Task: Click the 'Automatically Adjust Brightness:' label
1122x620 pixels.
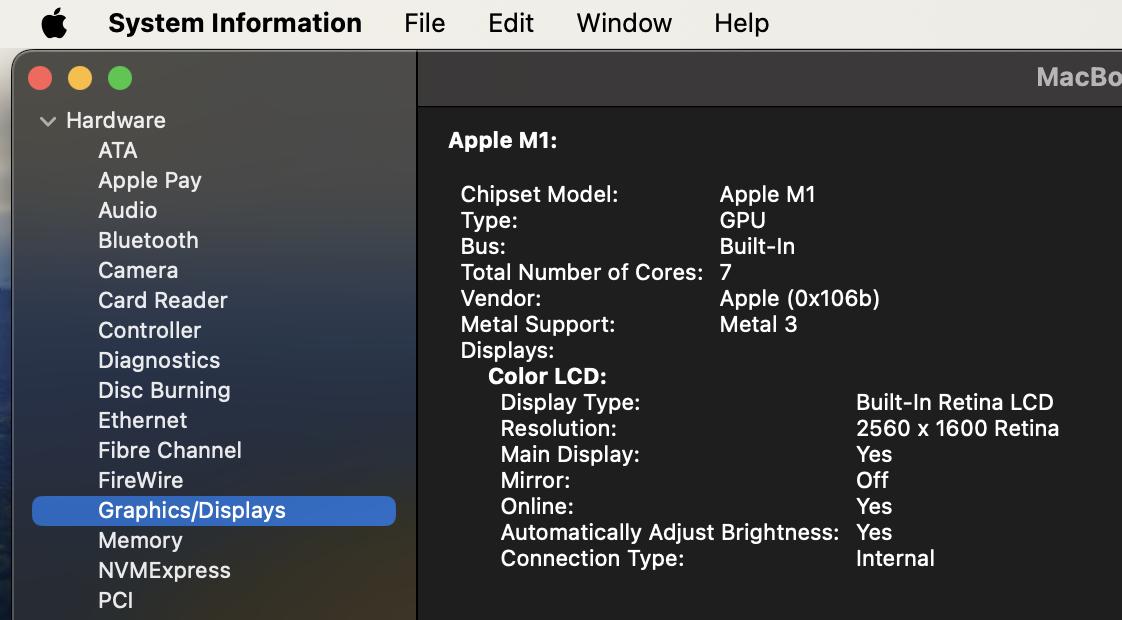Action: coord(670,533)
